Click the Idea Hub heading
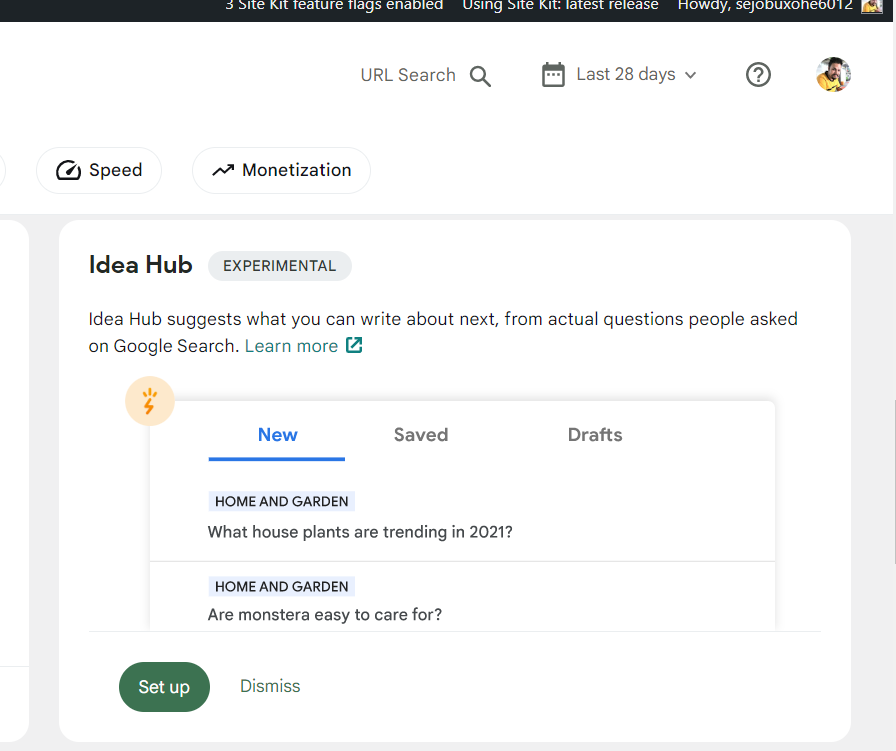Viewport: 896px width, 751px height. point(141,265)
